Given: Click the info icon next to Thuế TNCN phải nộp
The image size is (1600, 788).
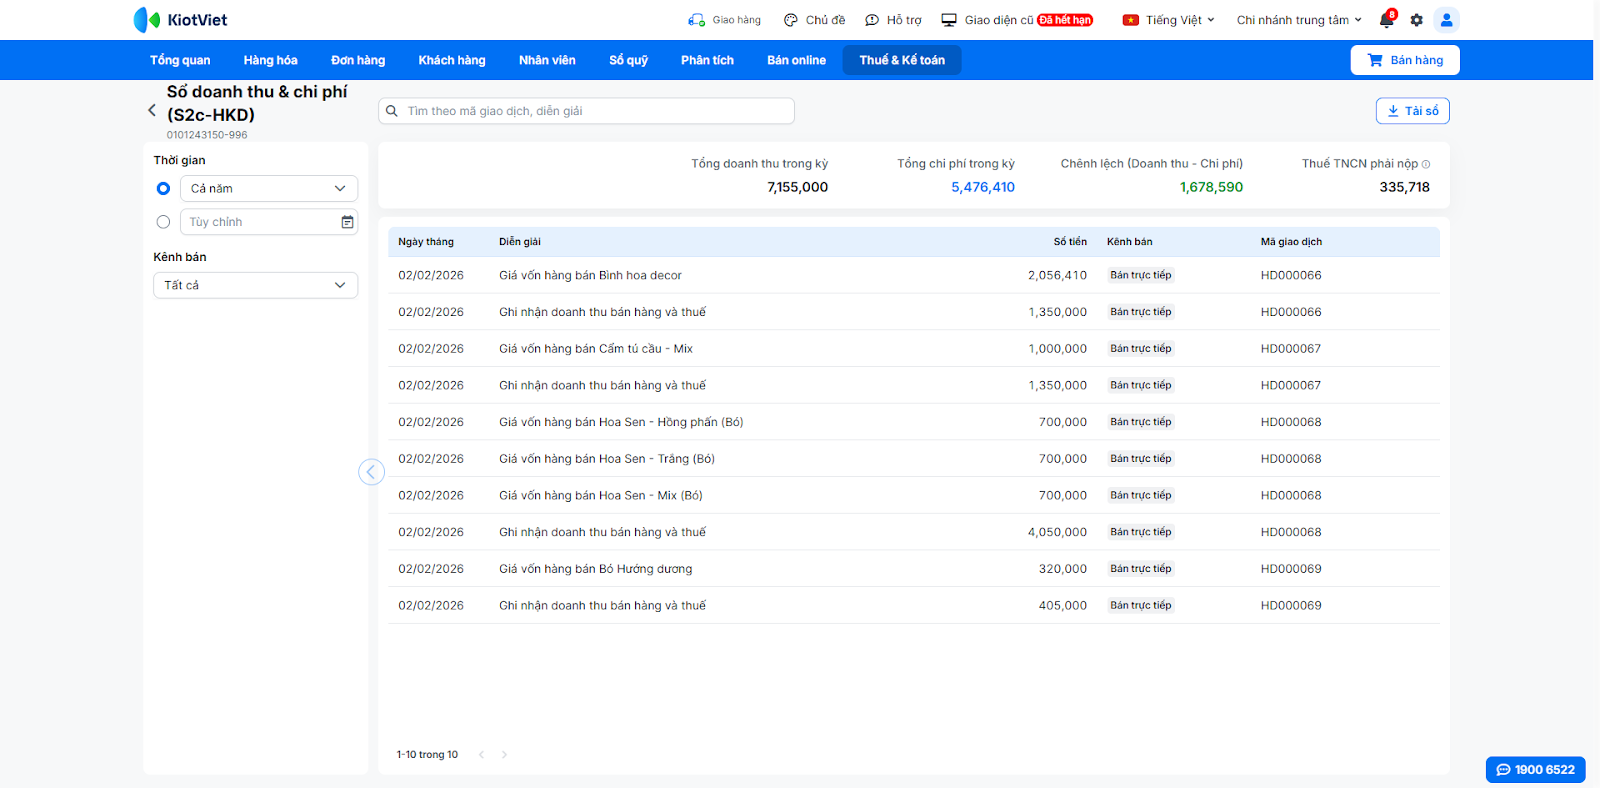Looking at the screenshot, I should (x=1426, y=164).
